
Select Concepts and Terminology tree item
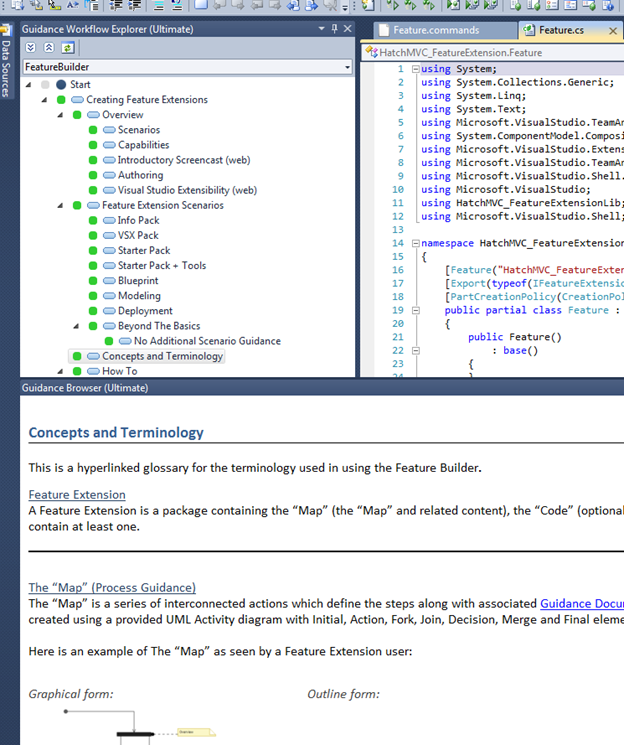(x=162, y=356)
